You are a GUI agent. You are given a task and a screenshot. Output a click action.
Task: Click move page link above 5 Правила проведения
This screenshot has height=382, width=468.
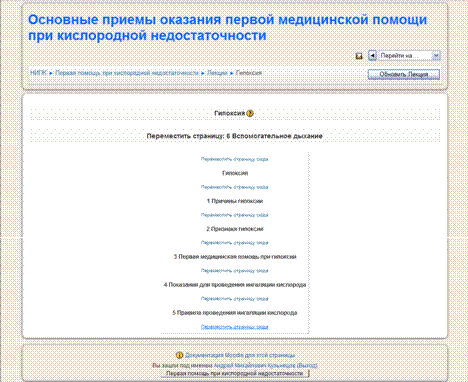[234, 299]
